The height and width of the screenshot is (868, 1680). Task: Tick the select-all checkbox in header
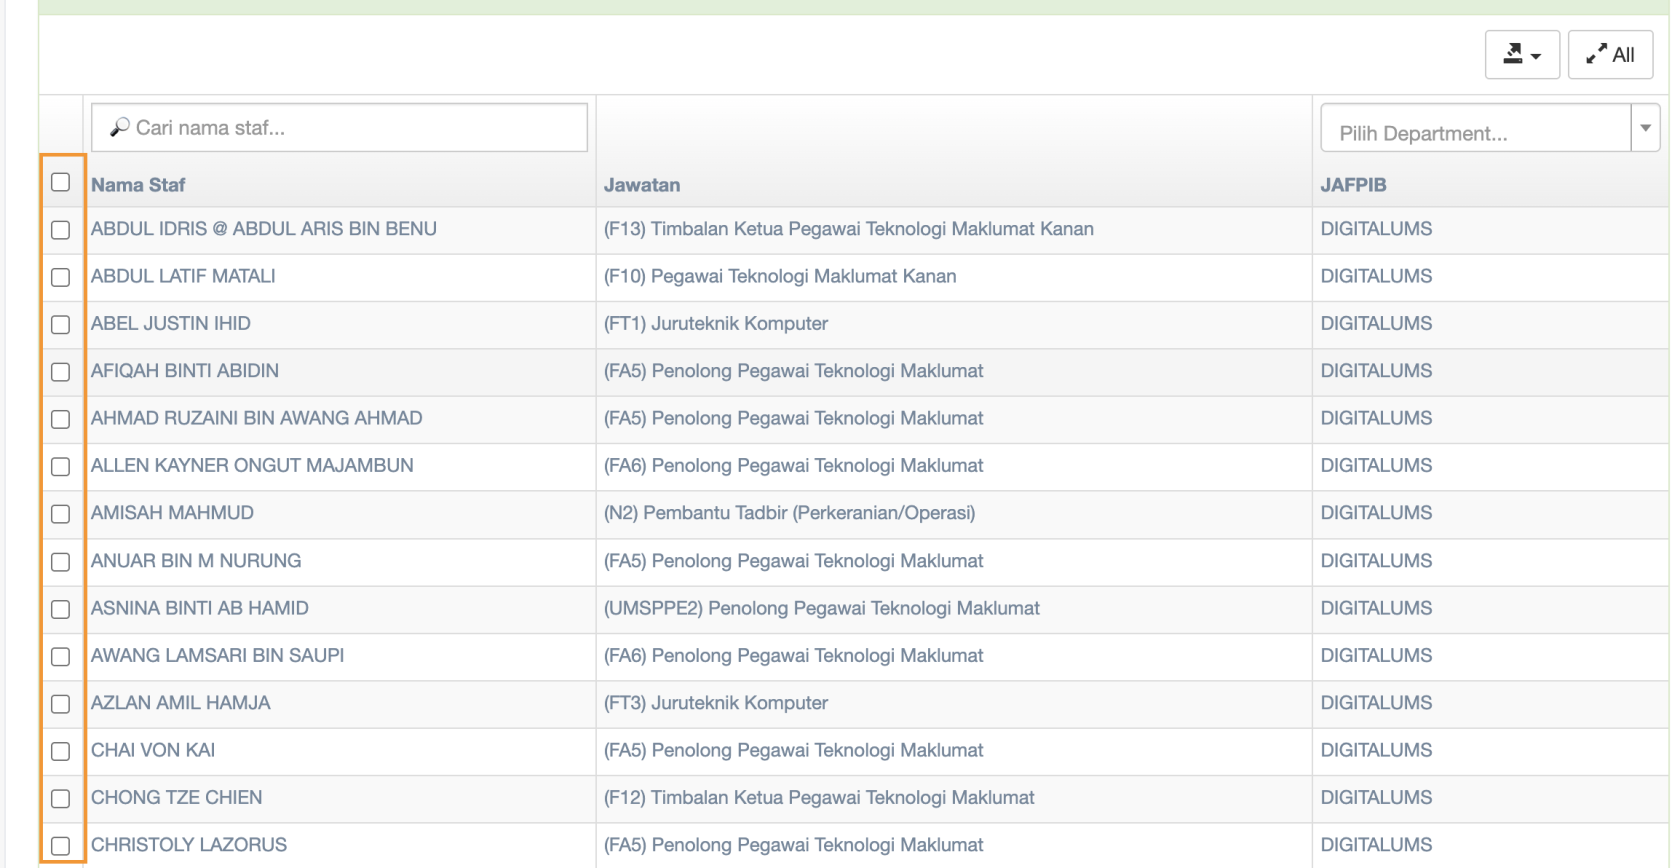(61, 182)
